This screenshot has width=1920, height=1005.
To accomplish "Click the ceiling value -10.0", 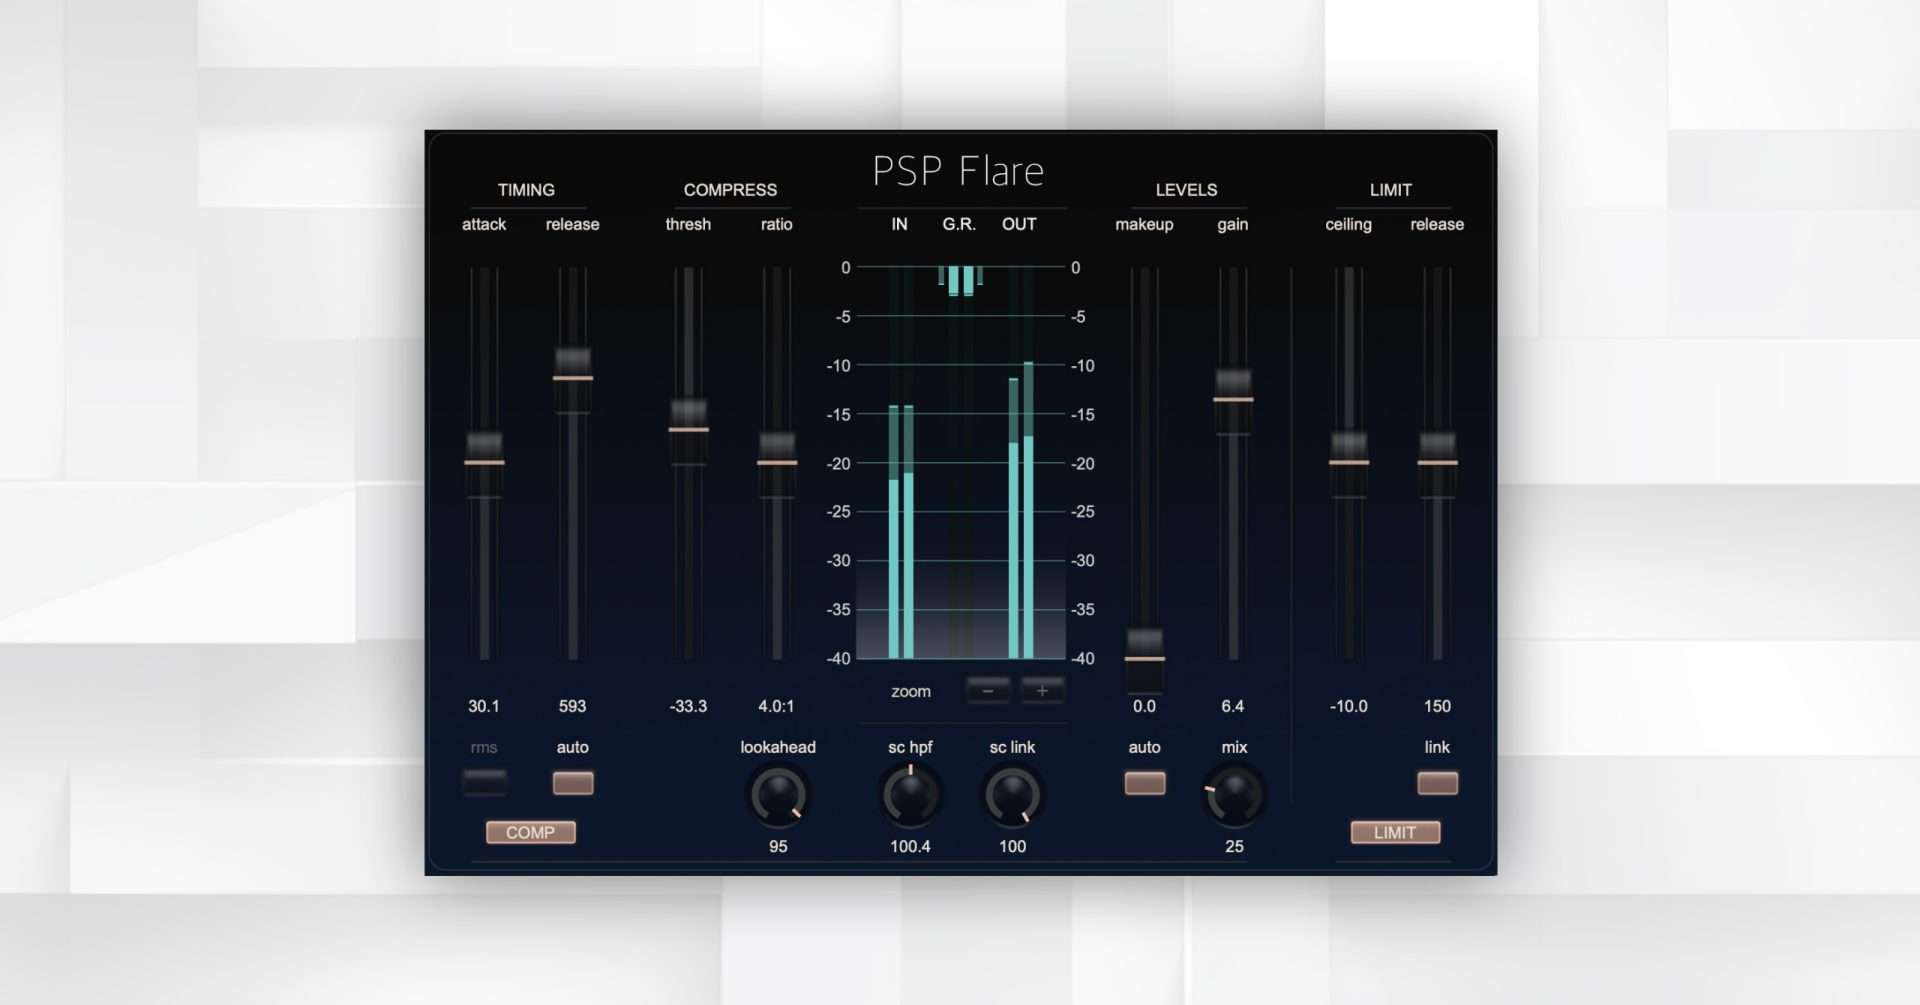I will [1349, 706].
